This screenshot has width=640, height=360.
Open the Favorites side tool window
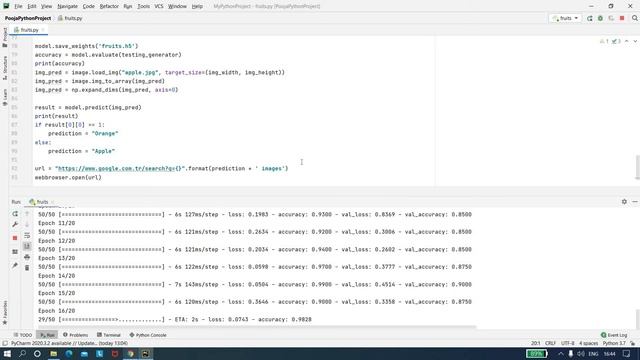tap(5, 312)
